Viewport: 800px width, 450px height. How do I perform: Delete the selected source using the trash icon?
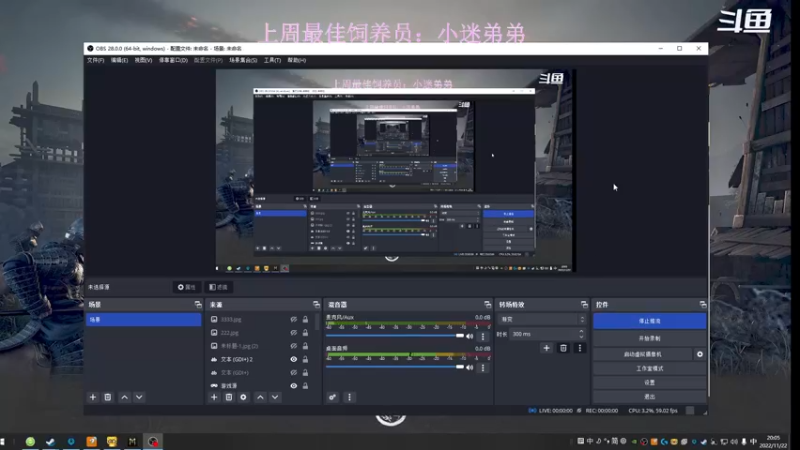229,397
